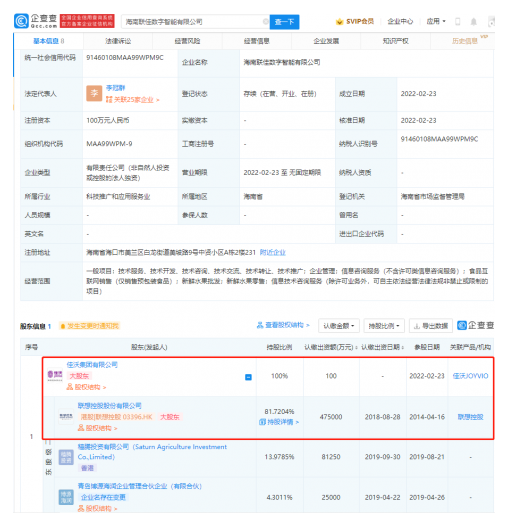The width and height of the screenshot is (506, 521).
Task: Open 佳沃集团有限公司 shareholder link
Action: [x=92, y=365]
